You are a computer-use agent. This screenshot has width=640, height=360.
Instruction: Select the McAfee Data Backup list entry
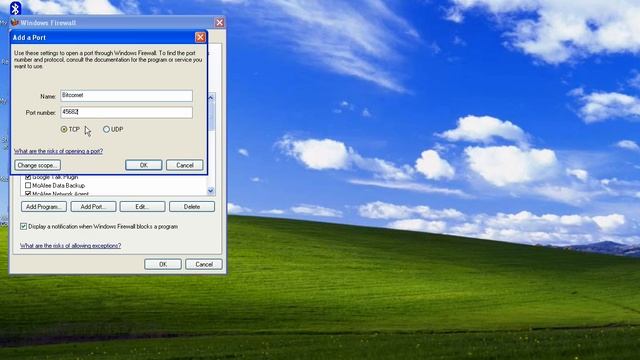[x=58, y=185]
